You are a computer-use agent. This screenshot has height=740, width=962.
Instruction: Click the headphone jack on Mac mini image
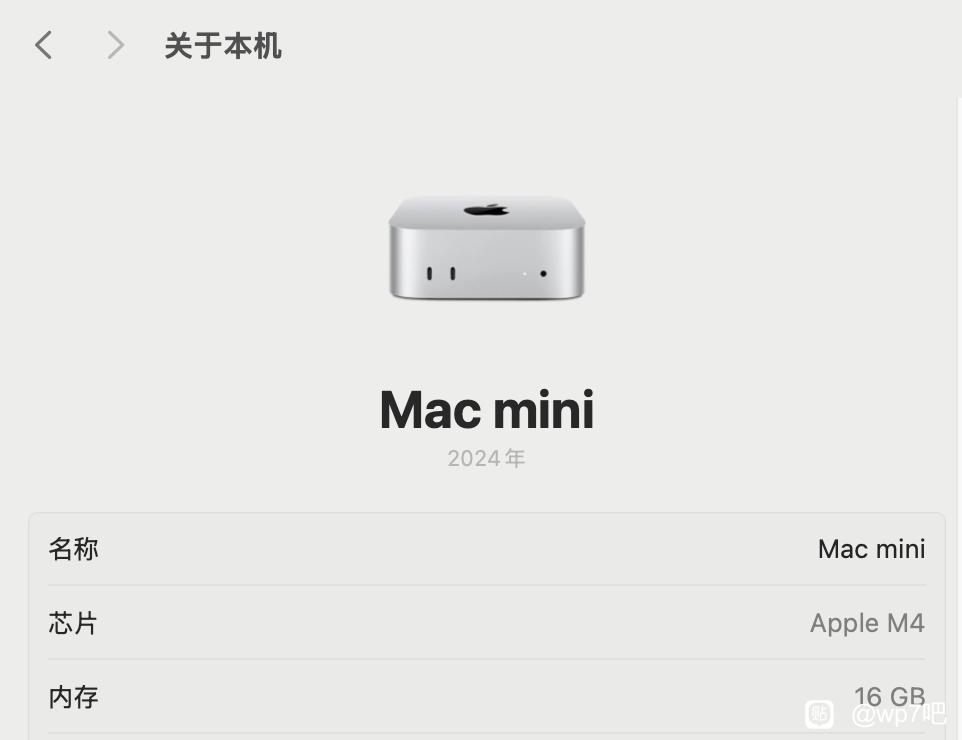[x=543, y=274]
